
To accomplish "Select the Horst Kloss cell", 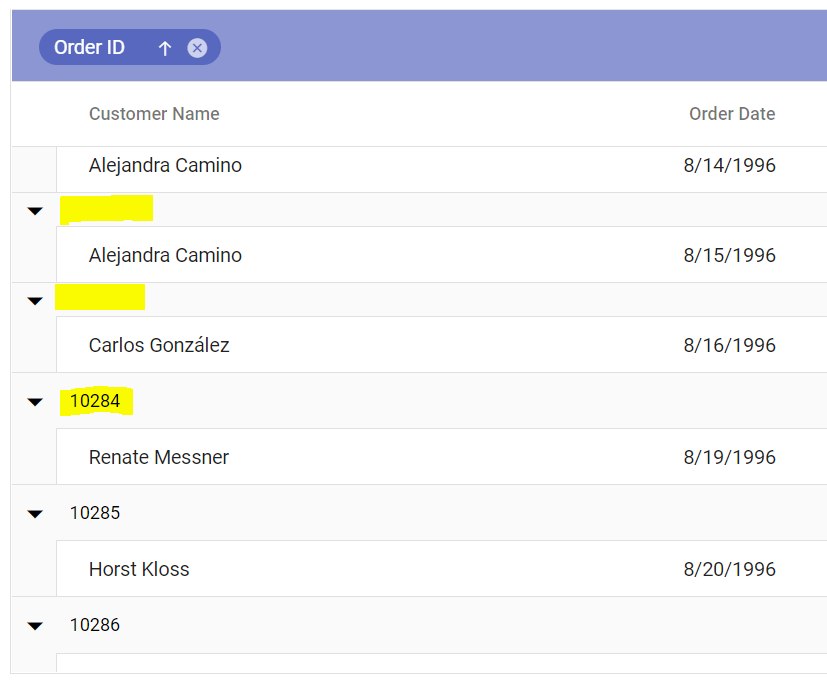I will click(x=139, y=570).
